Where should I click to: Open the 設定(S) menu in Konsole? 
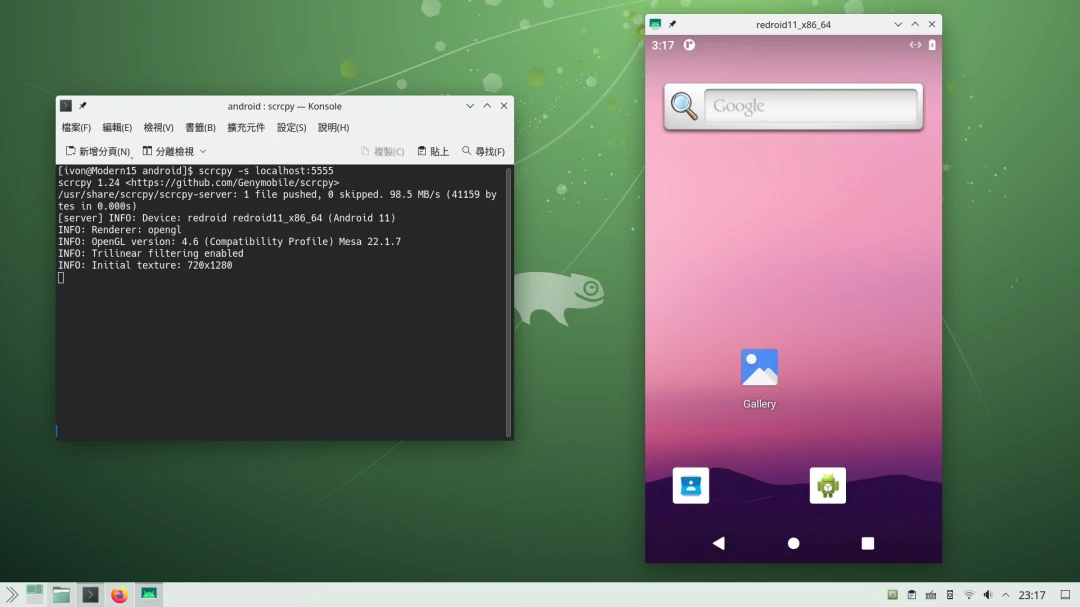(x=292, y=128)
